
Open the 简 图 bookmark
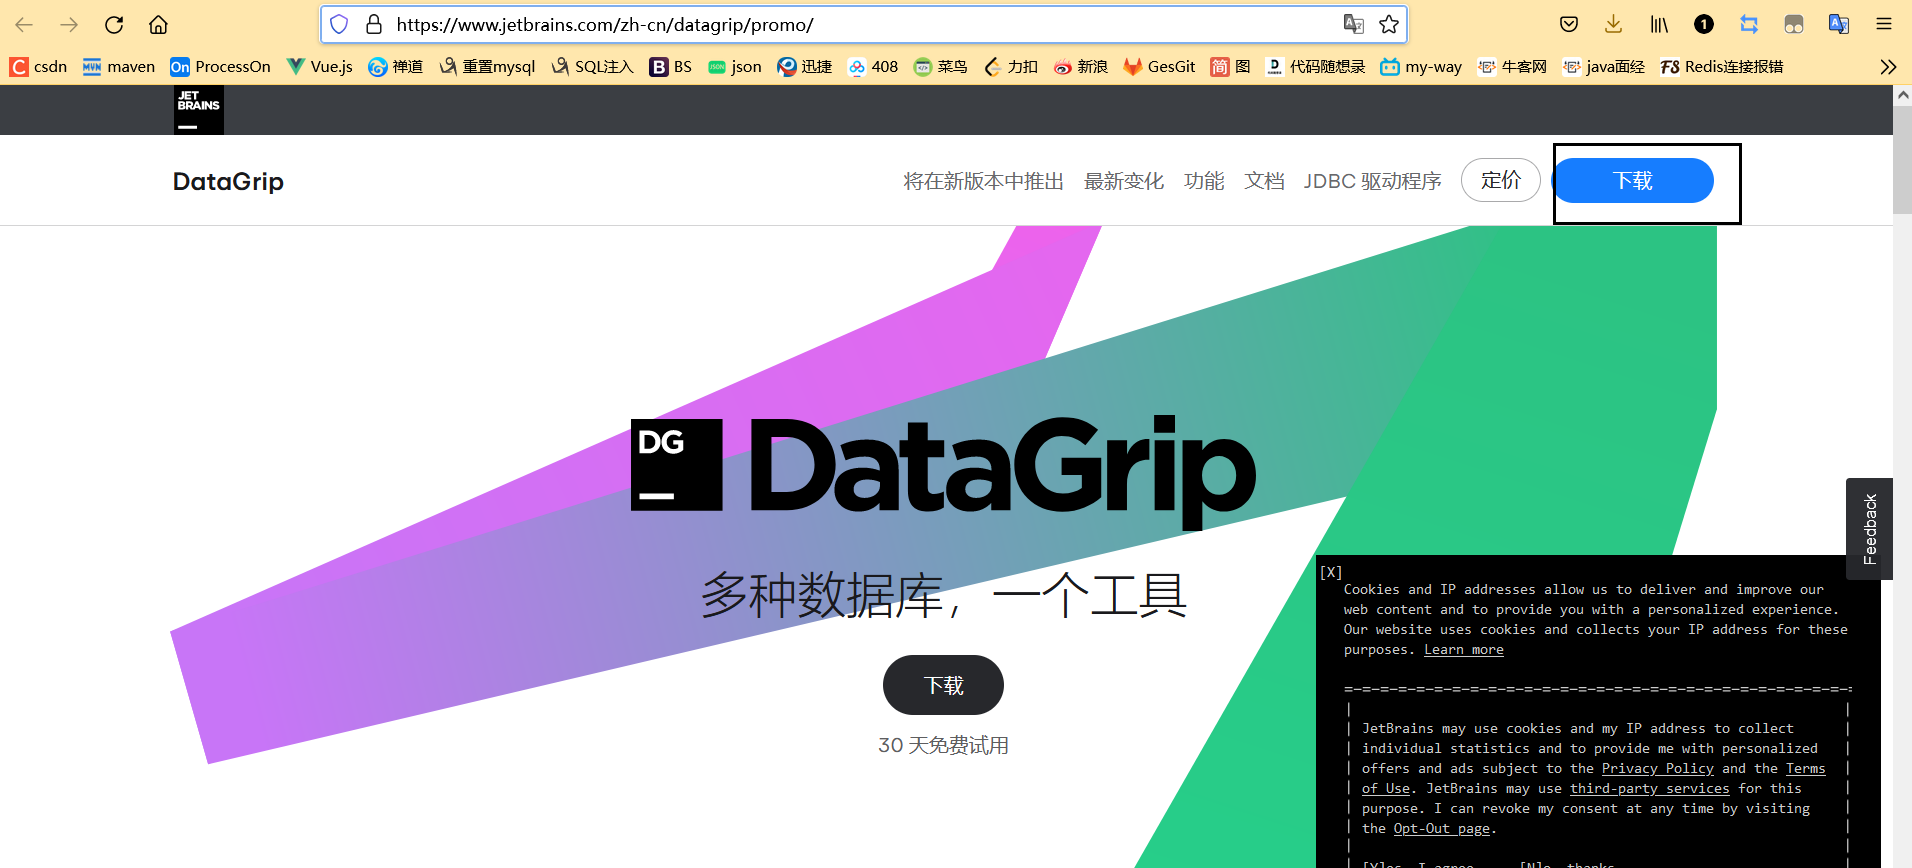pos(1230,67)
